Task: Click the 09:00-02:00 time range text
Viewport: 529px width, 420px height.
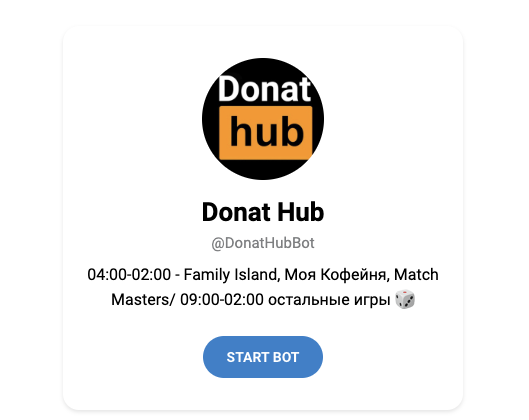Action: click(222, 300)
